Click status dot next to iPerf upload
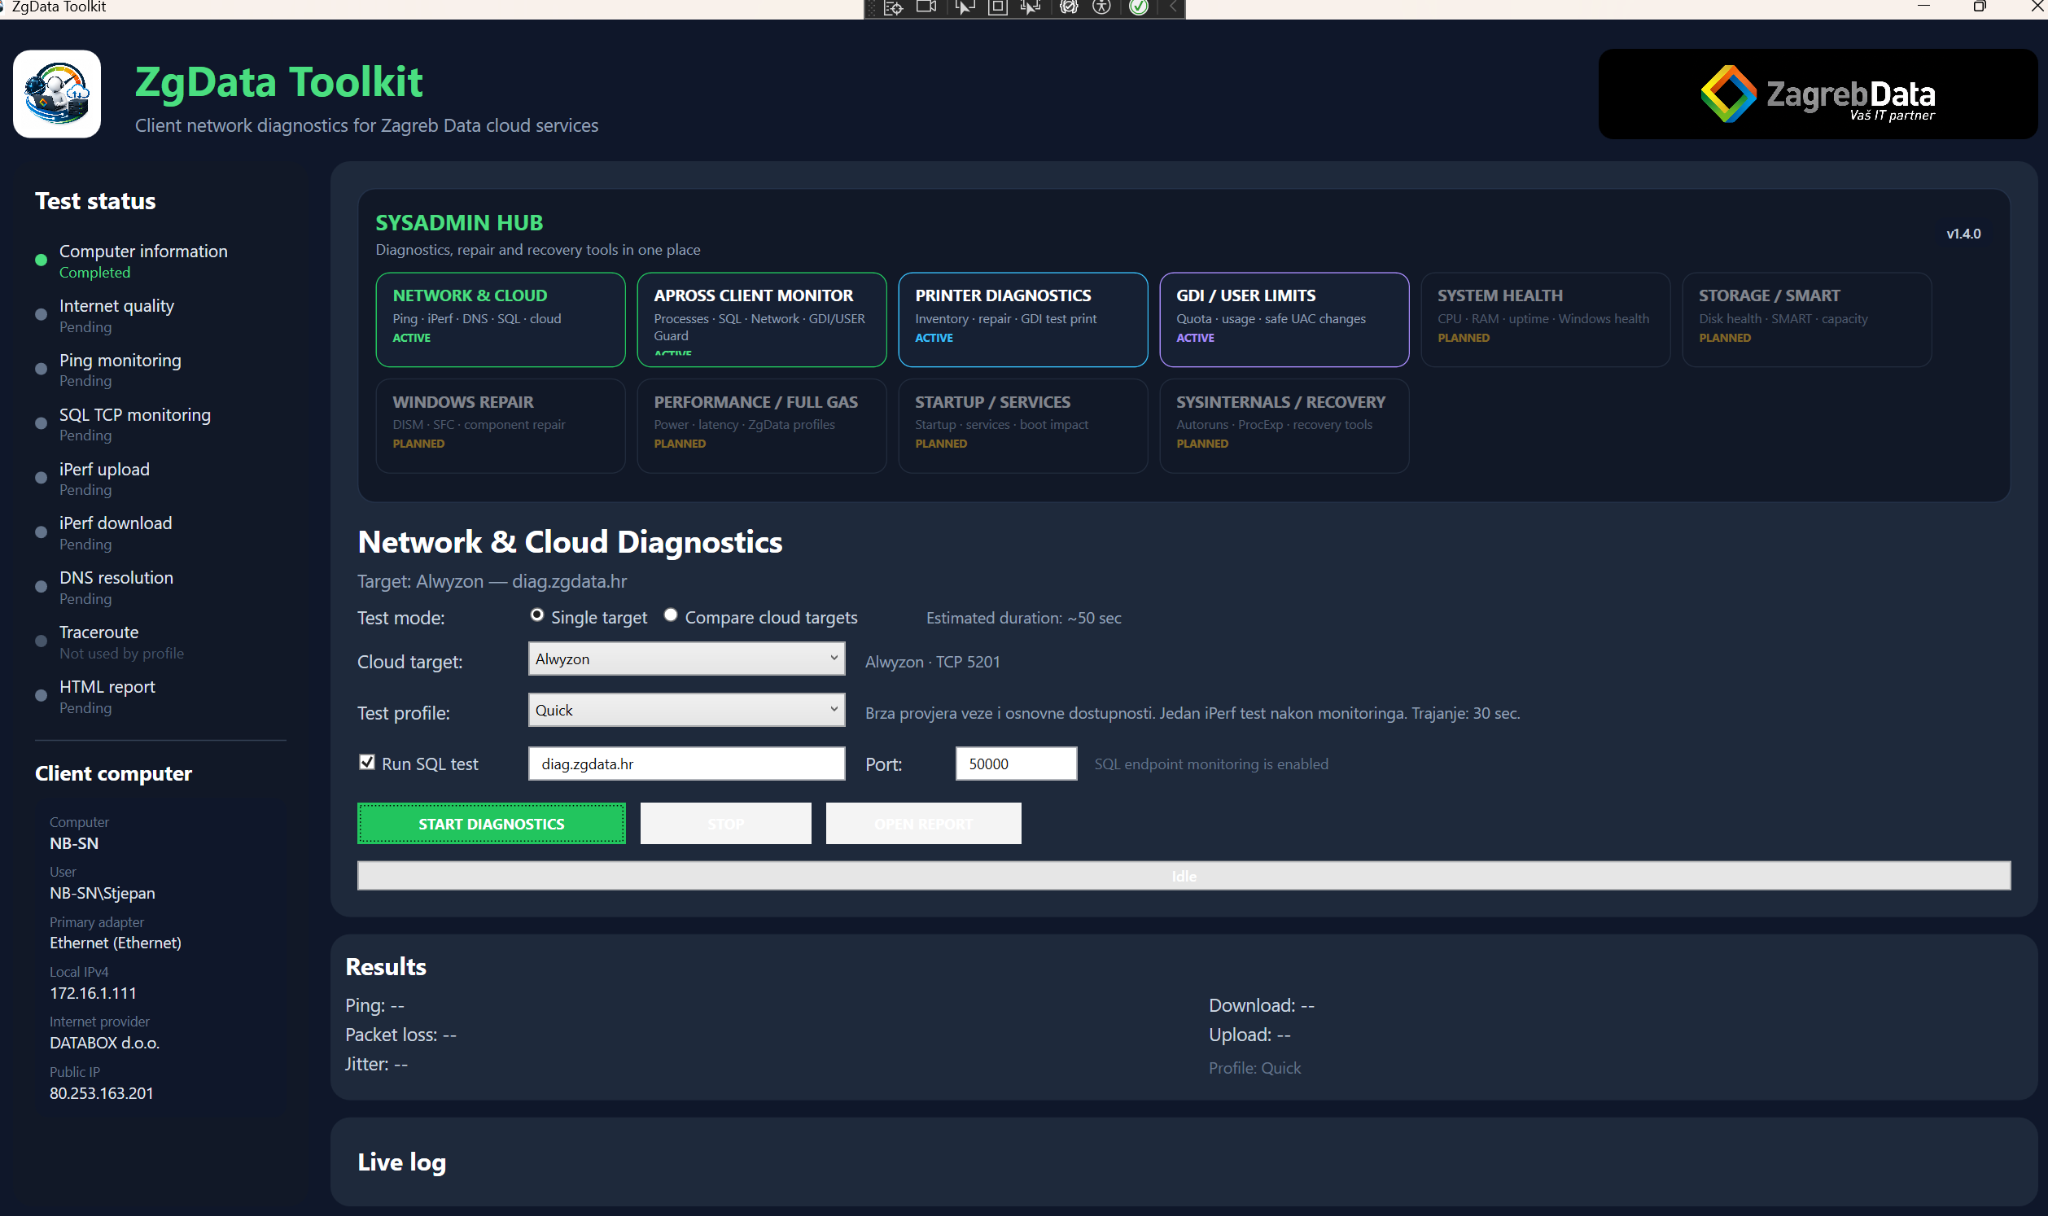This screenshot has height=1216, width=2048. [41, 478]
